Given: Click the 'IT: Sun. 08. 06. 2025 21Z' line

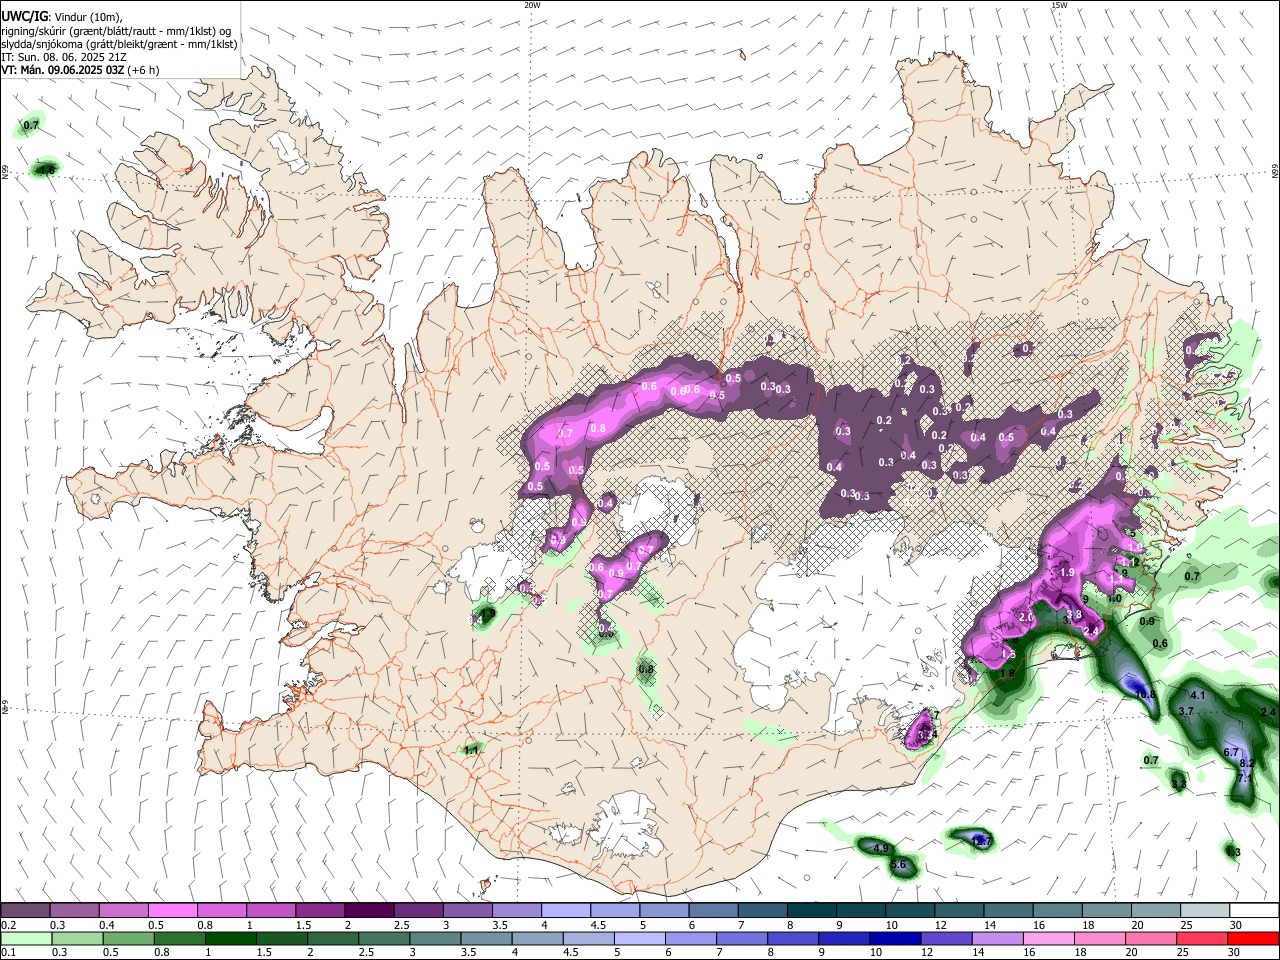Looking at the screenshot, I should point(64,57).
